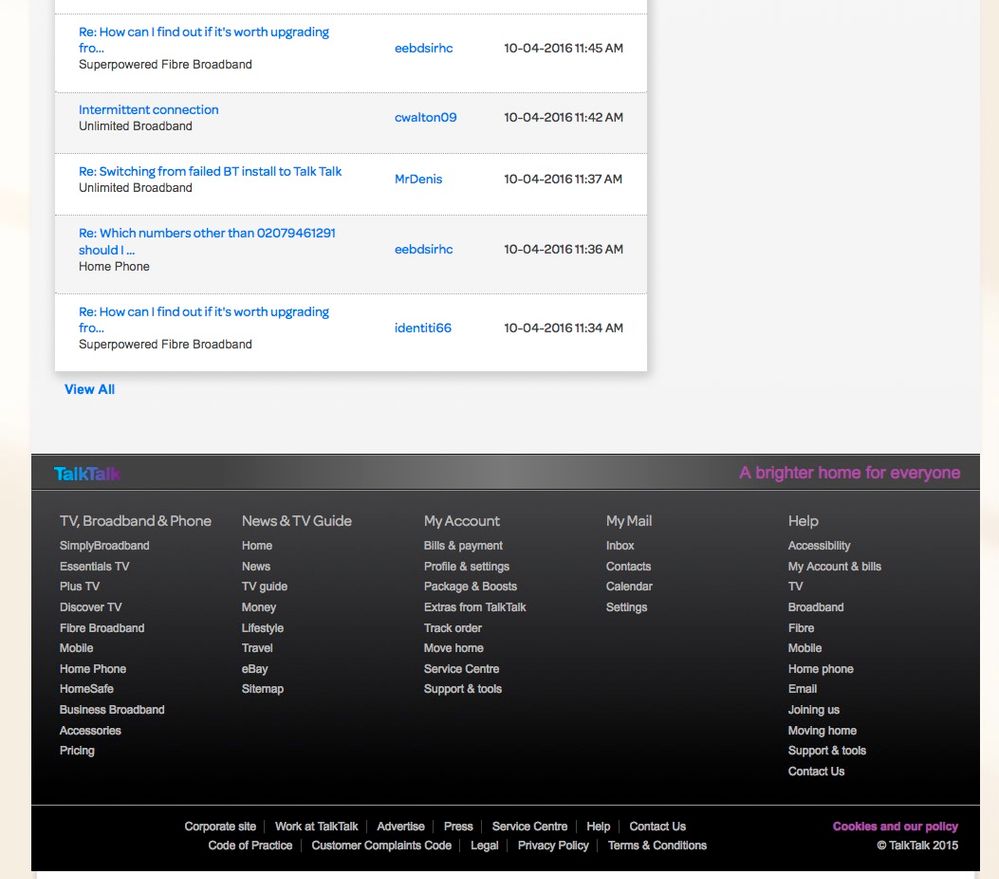Go to Pricing footer link
The width and height of the screenshot is (999, 879).
coord(77,751)
